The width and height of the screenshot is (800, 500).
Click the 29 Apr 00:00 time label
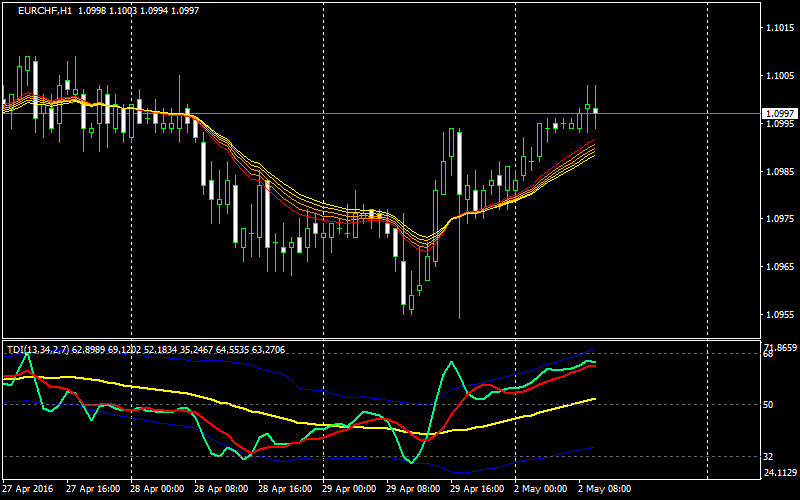(x=349, y=489)
